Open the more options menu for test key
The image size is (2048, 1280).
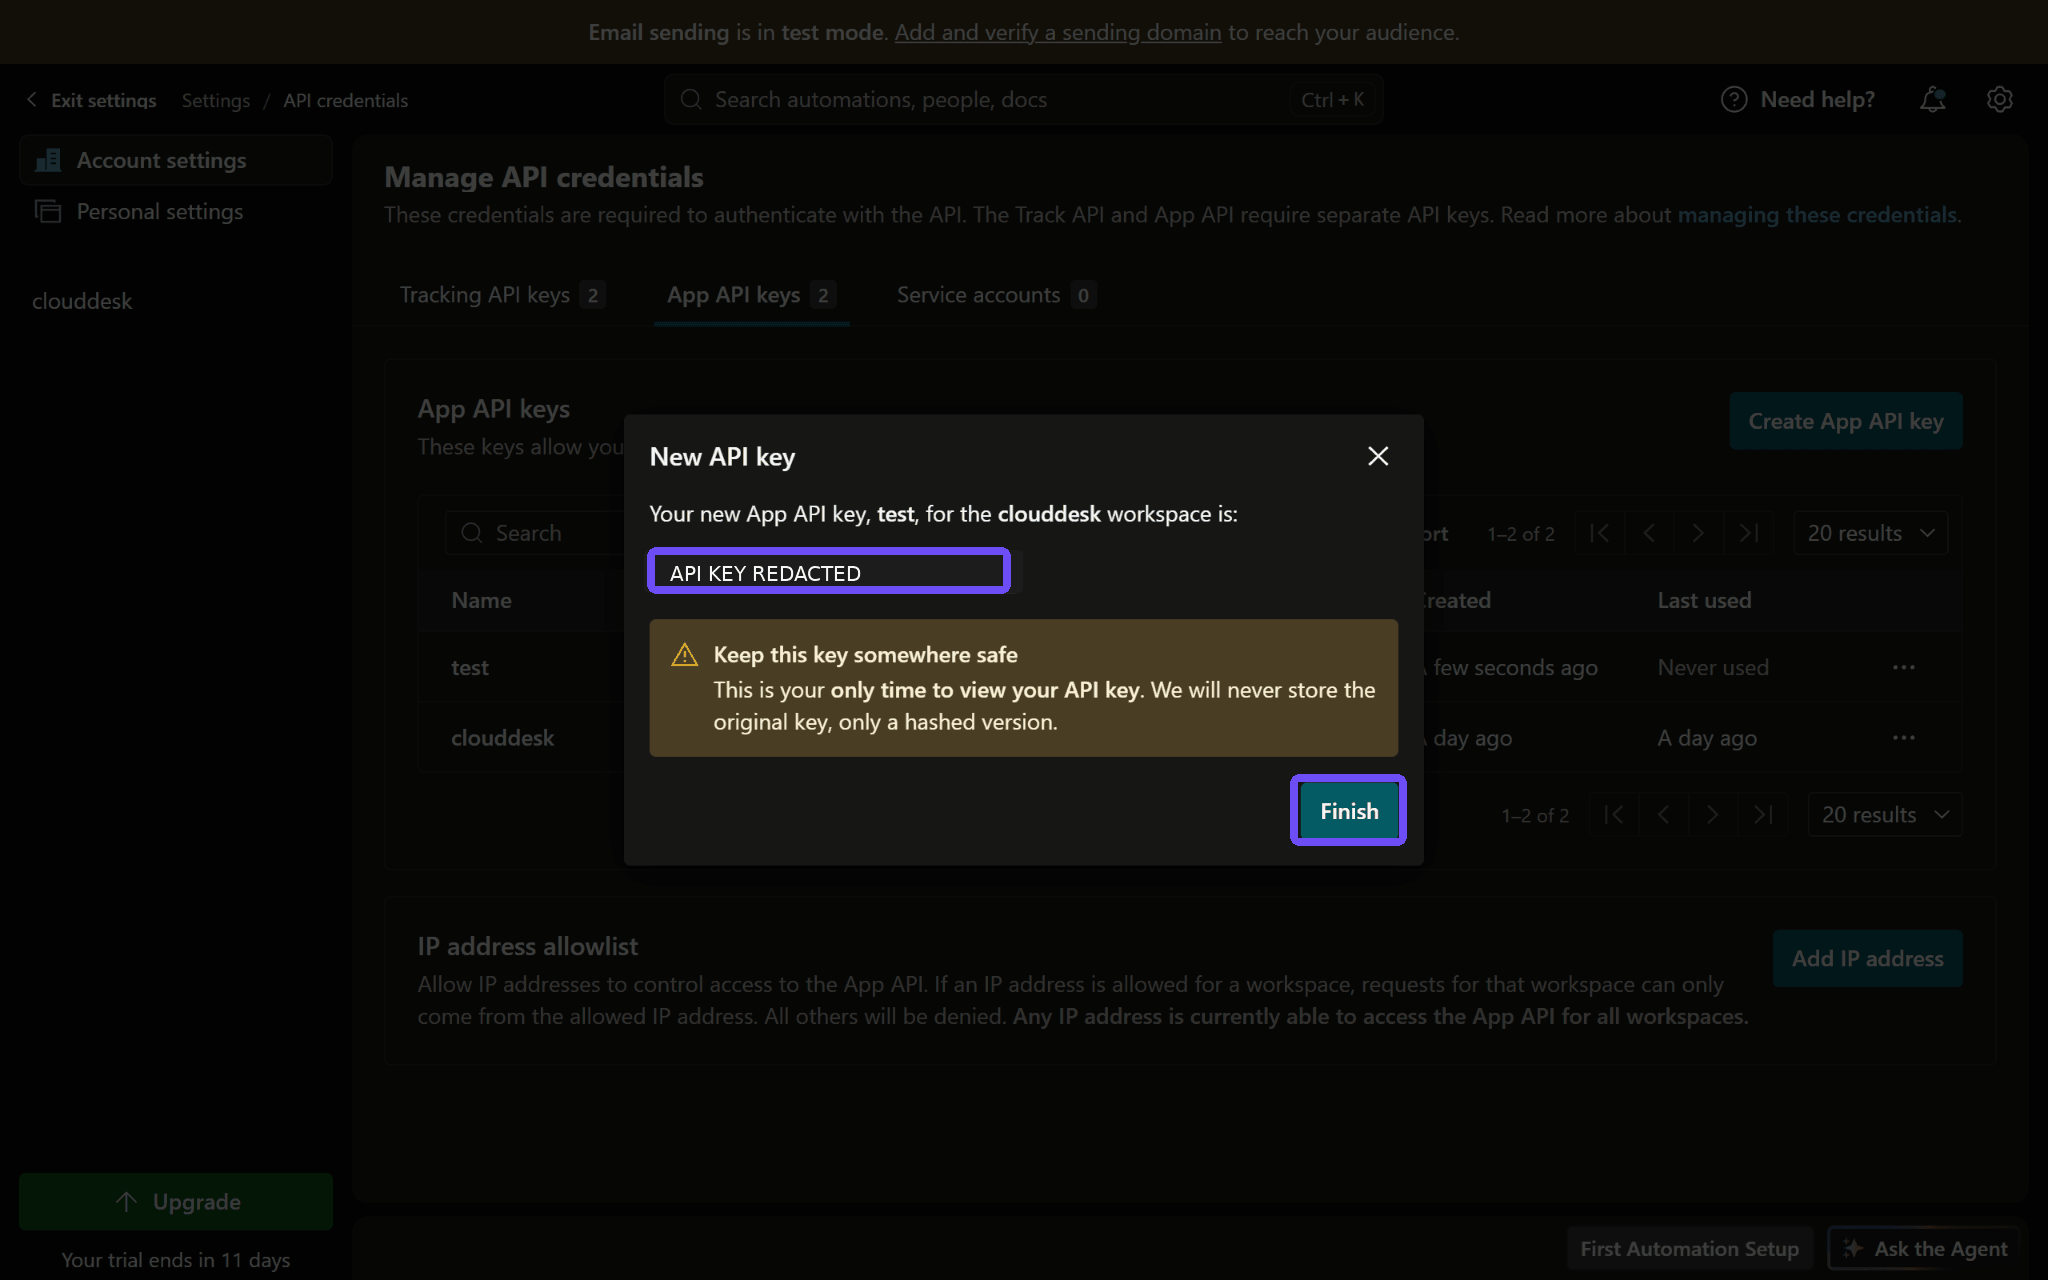tap(1903, 667)
